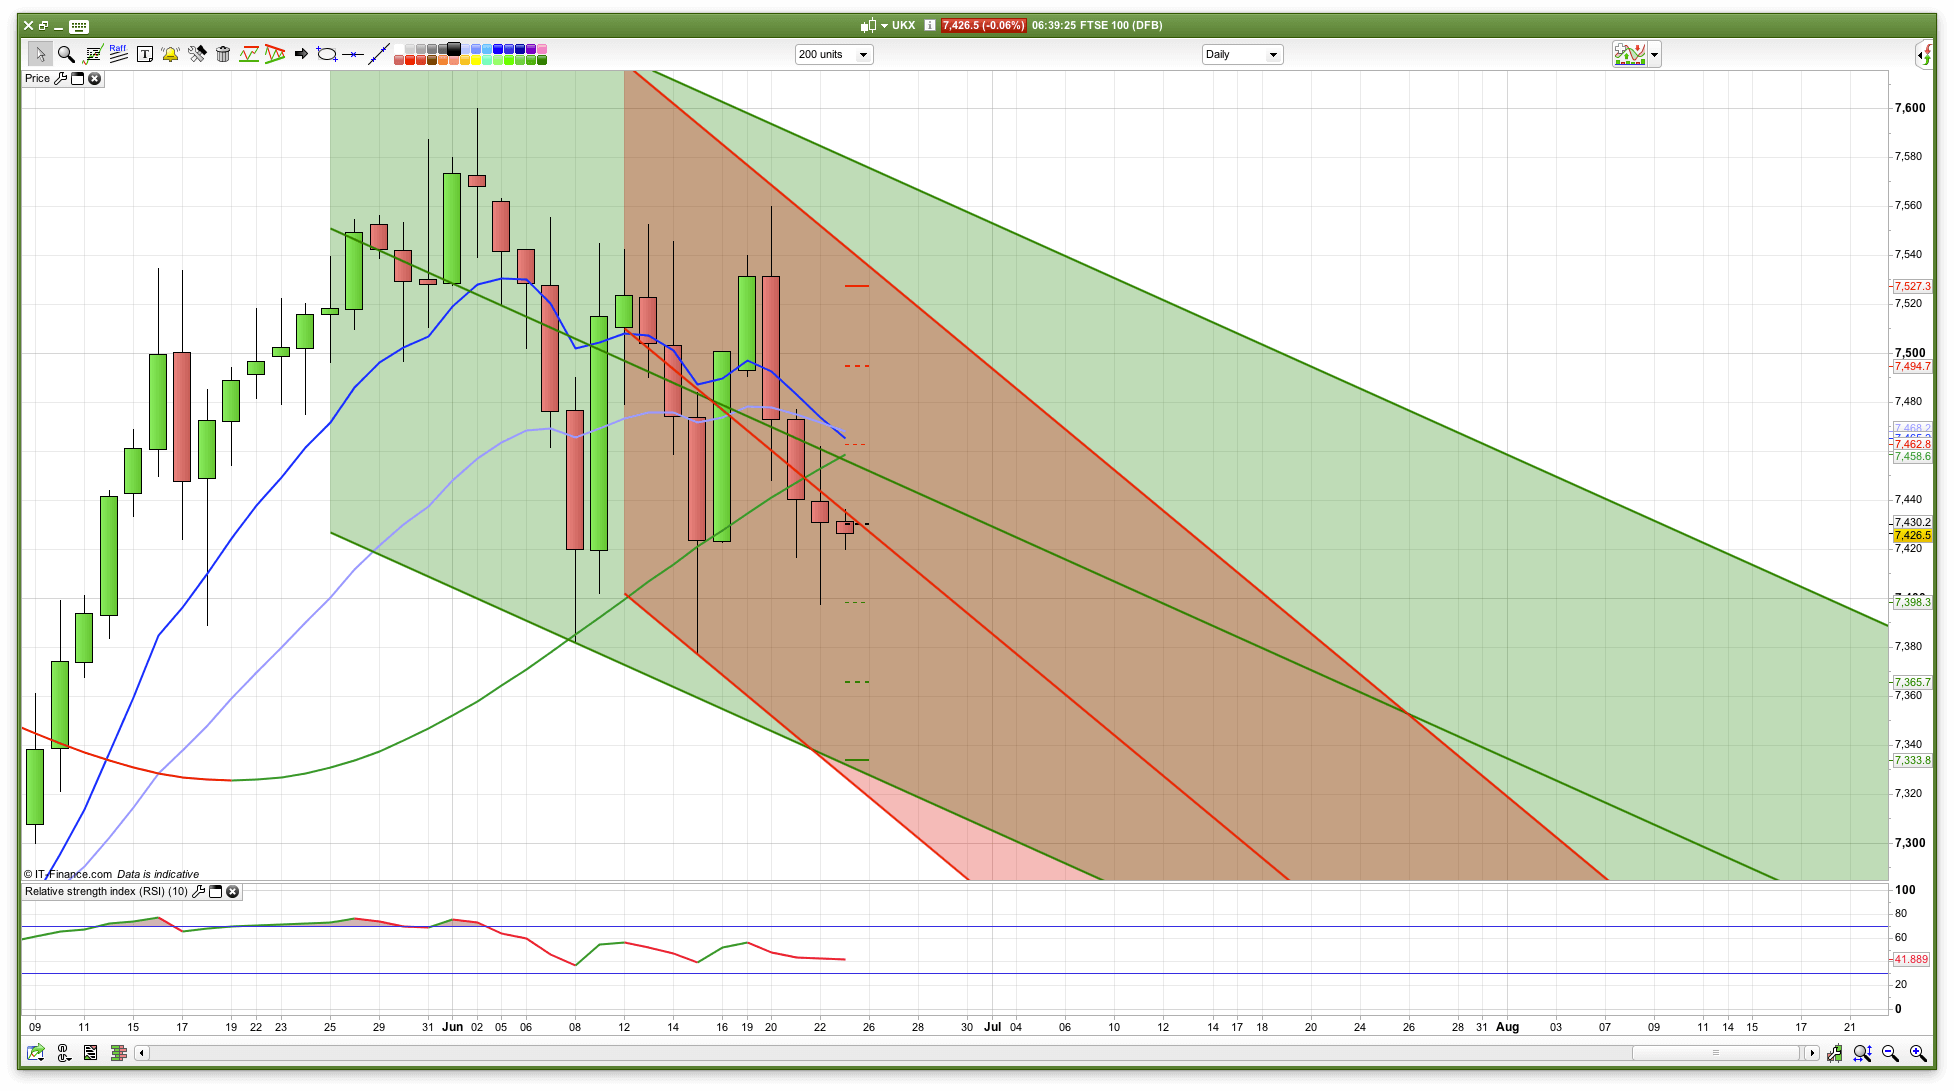Select the text annotation tool
The height and width of the screenshot is (1091, 1954).
tap(144, 54)
